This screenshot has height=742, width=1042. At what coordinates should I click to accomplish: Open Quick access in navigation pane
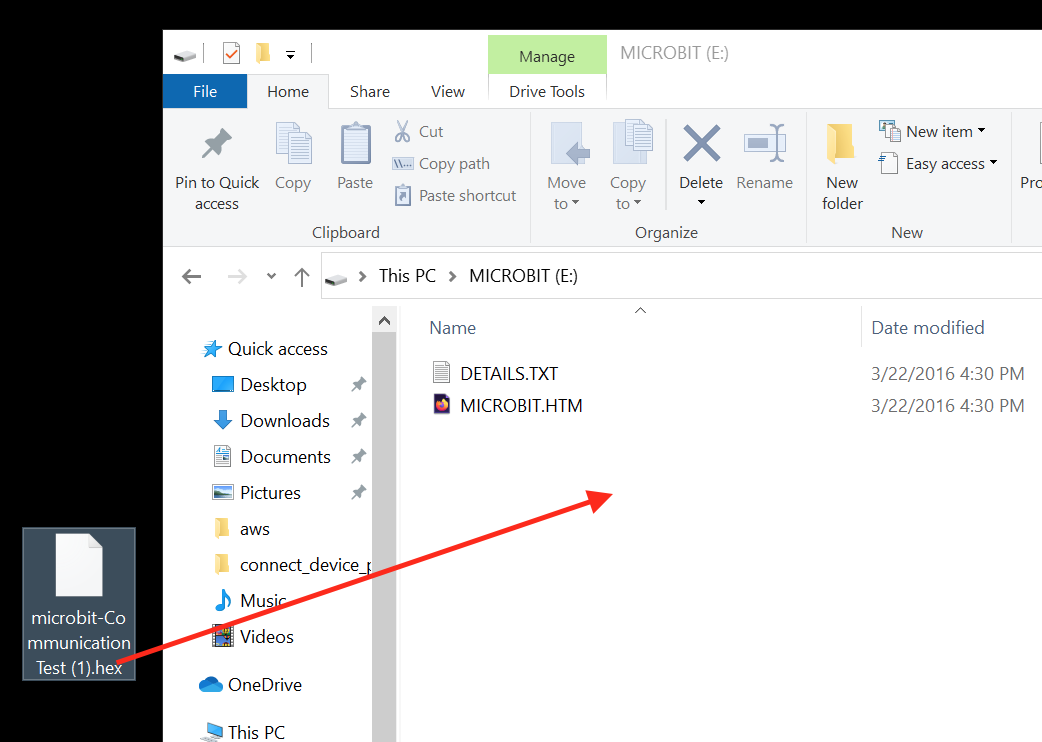tap(278, 349)
